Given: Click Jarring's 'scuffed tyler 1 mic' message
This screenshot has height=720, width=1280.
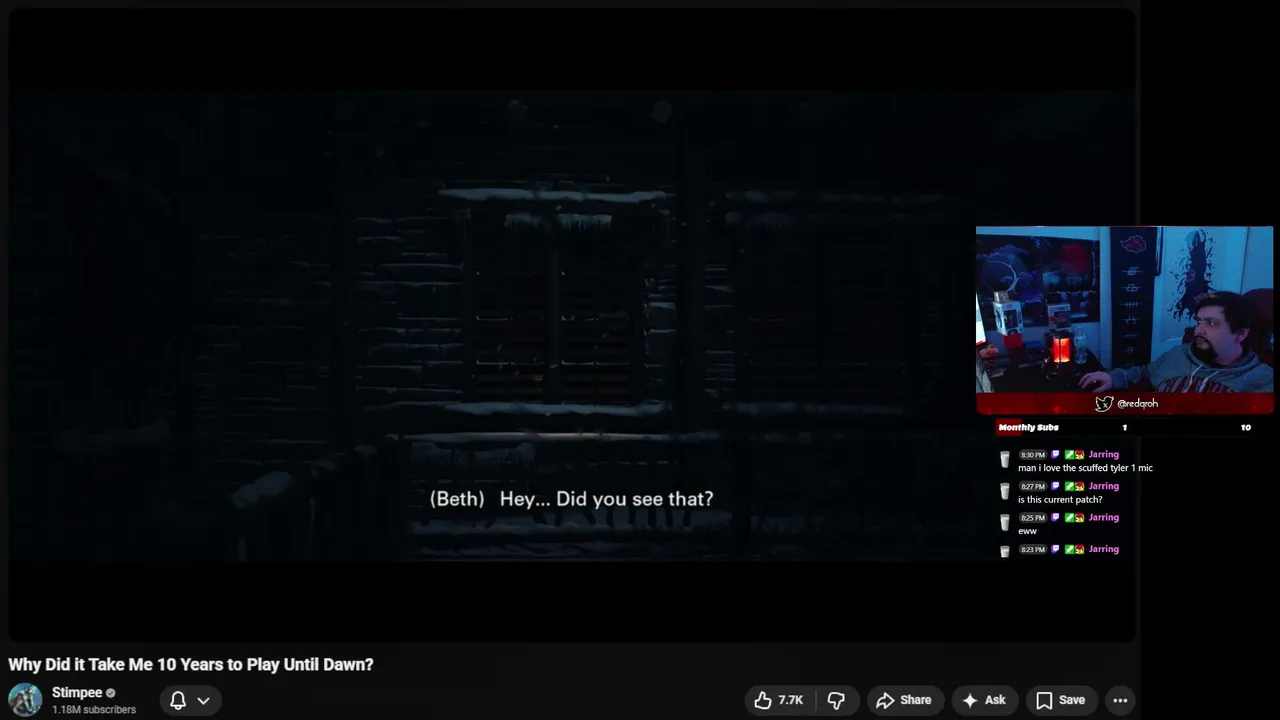Looking at the screenshot, I should (1085, 468).
